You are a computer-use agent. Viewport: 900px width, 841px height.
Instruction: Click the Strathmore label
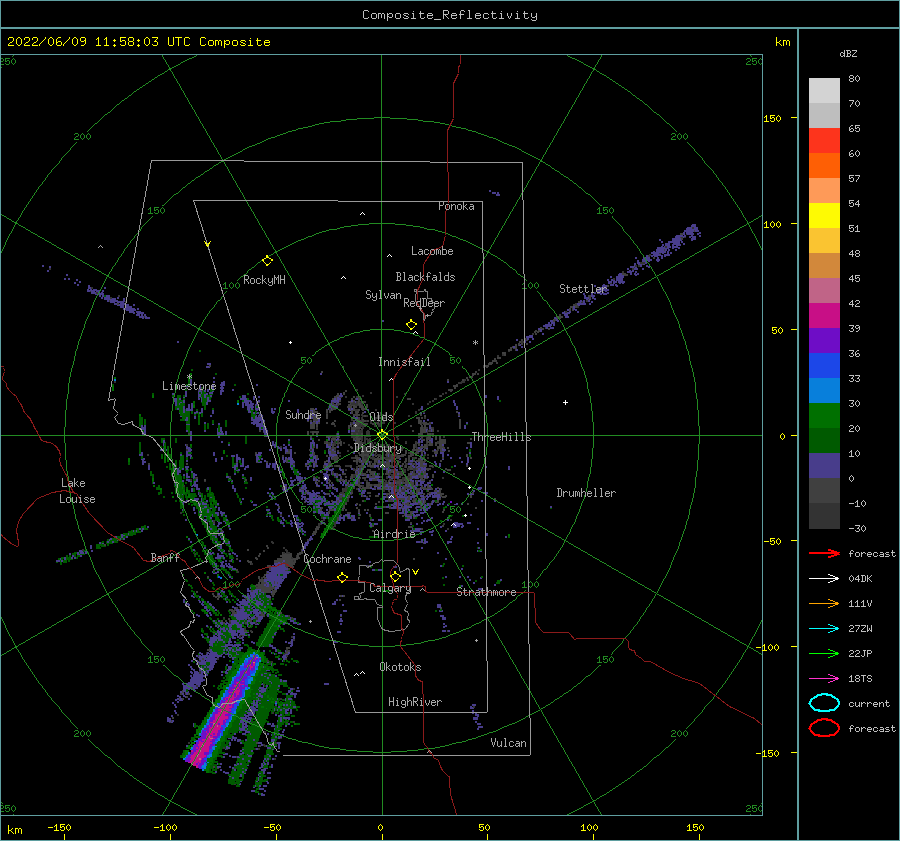(486, 592)
